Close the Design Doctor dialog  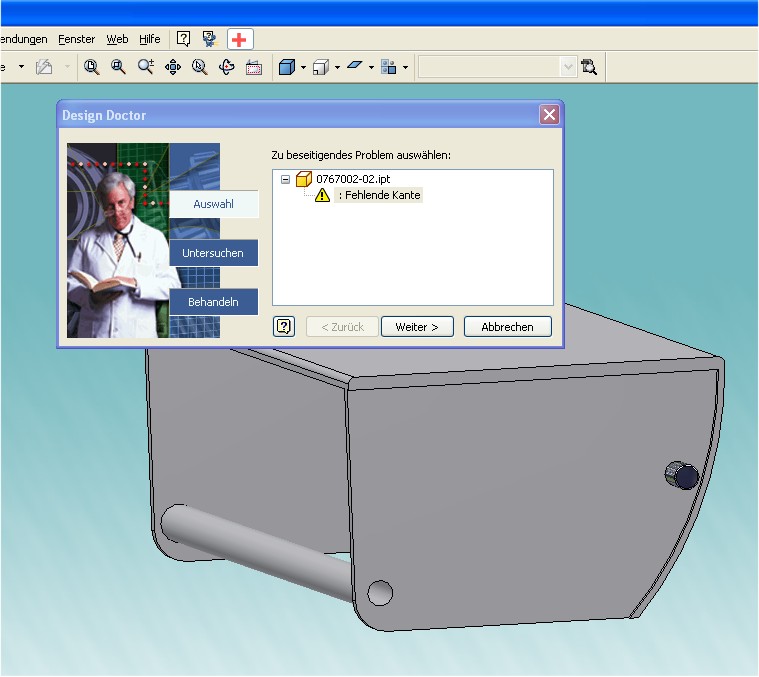549,115
